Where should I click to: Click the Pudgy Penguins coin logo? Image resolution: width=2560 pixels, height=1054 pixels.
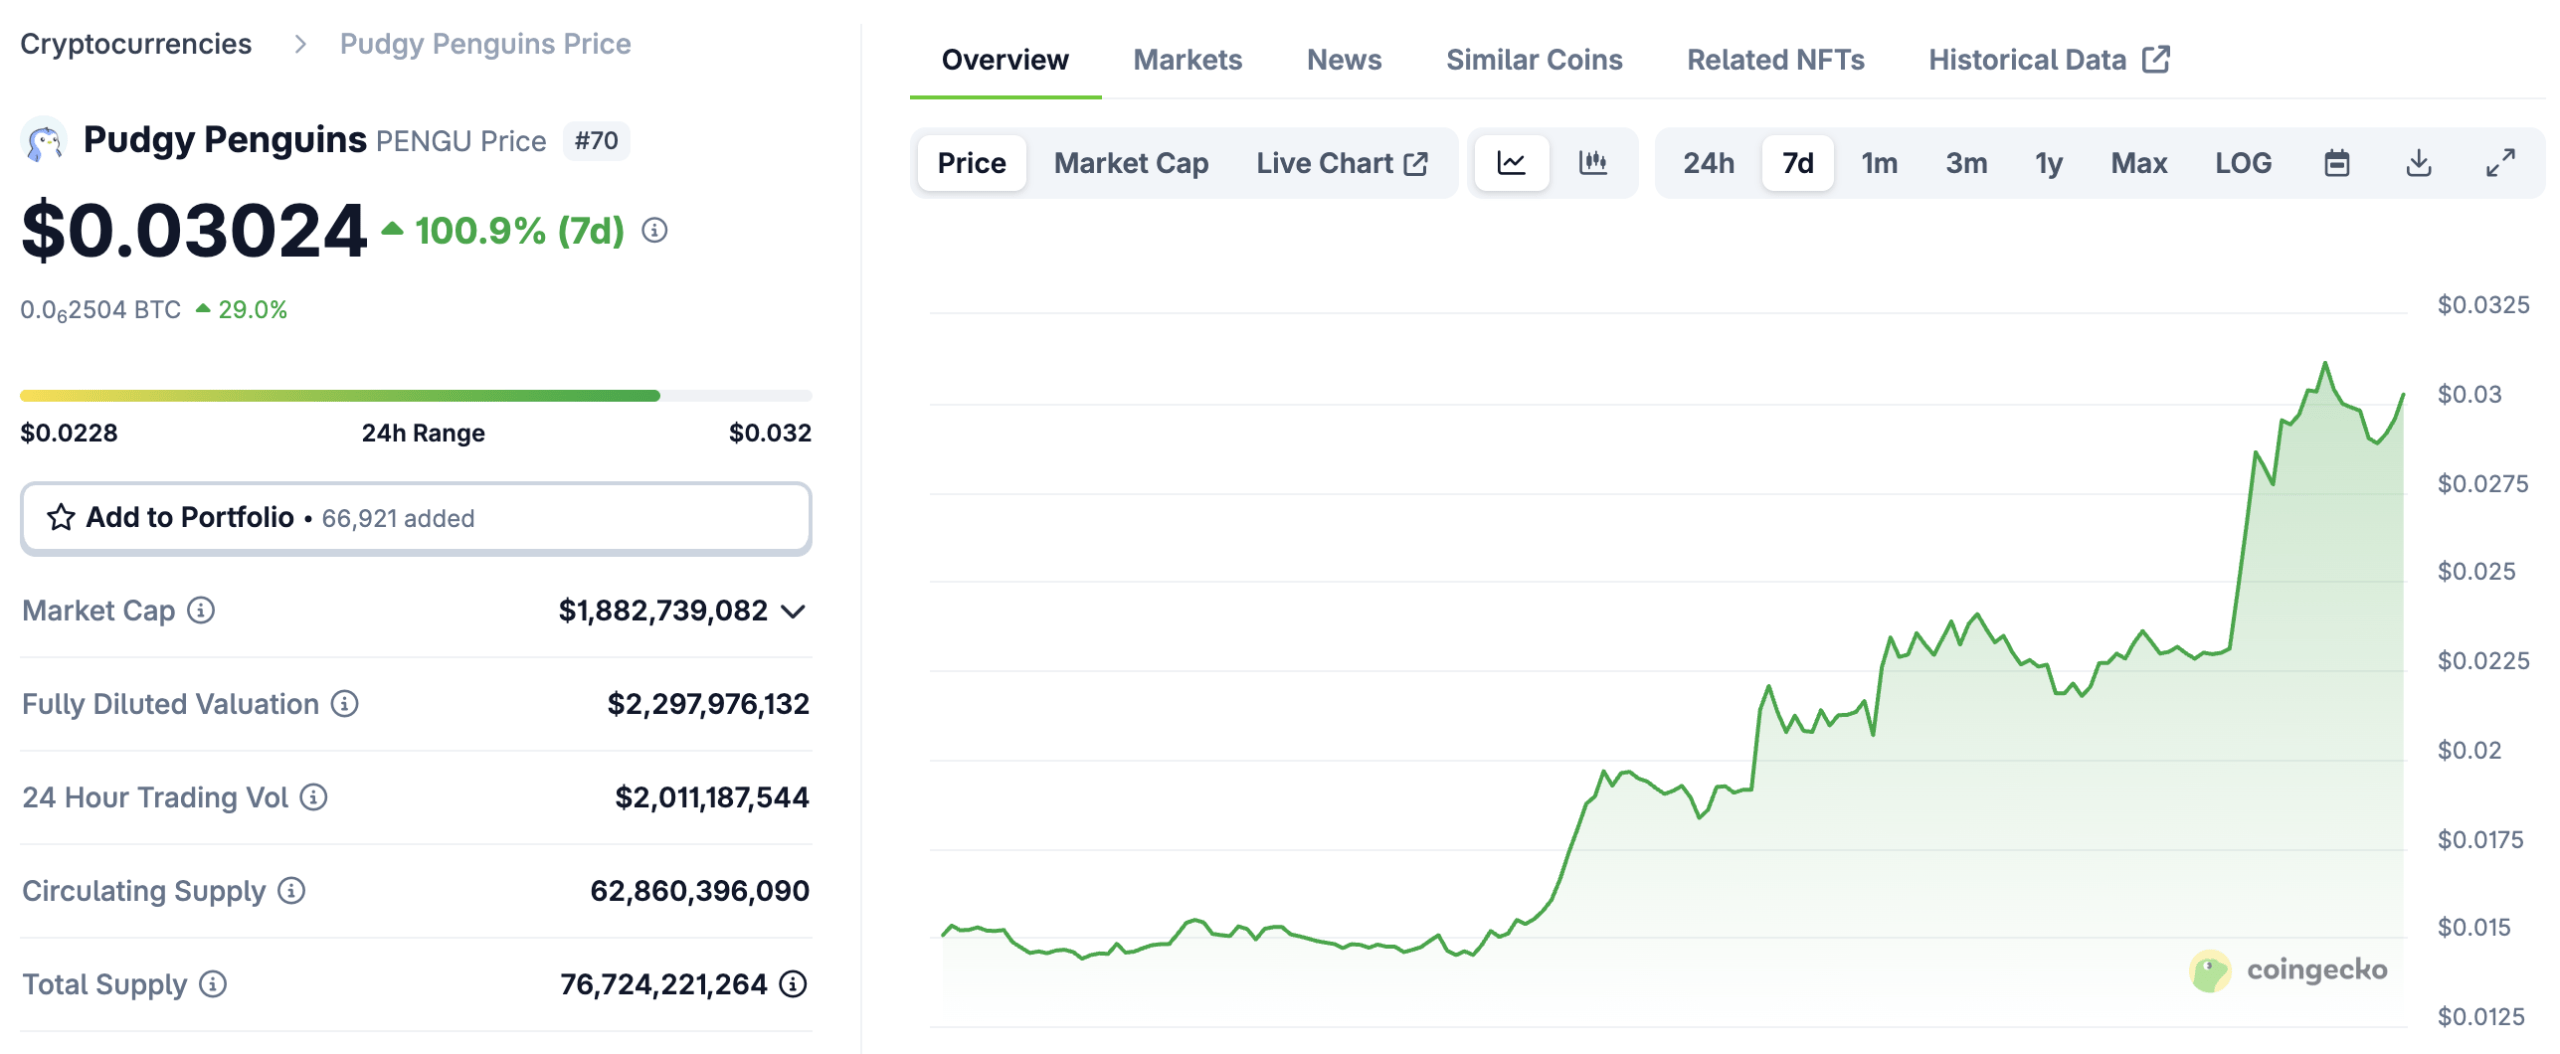(44, 140)
